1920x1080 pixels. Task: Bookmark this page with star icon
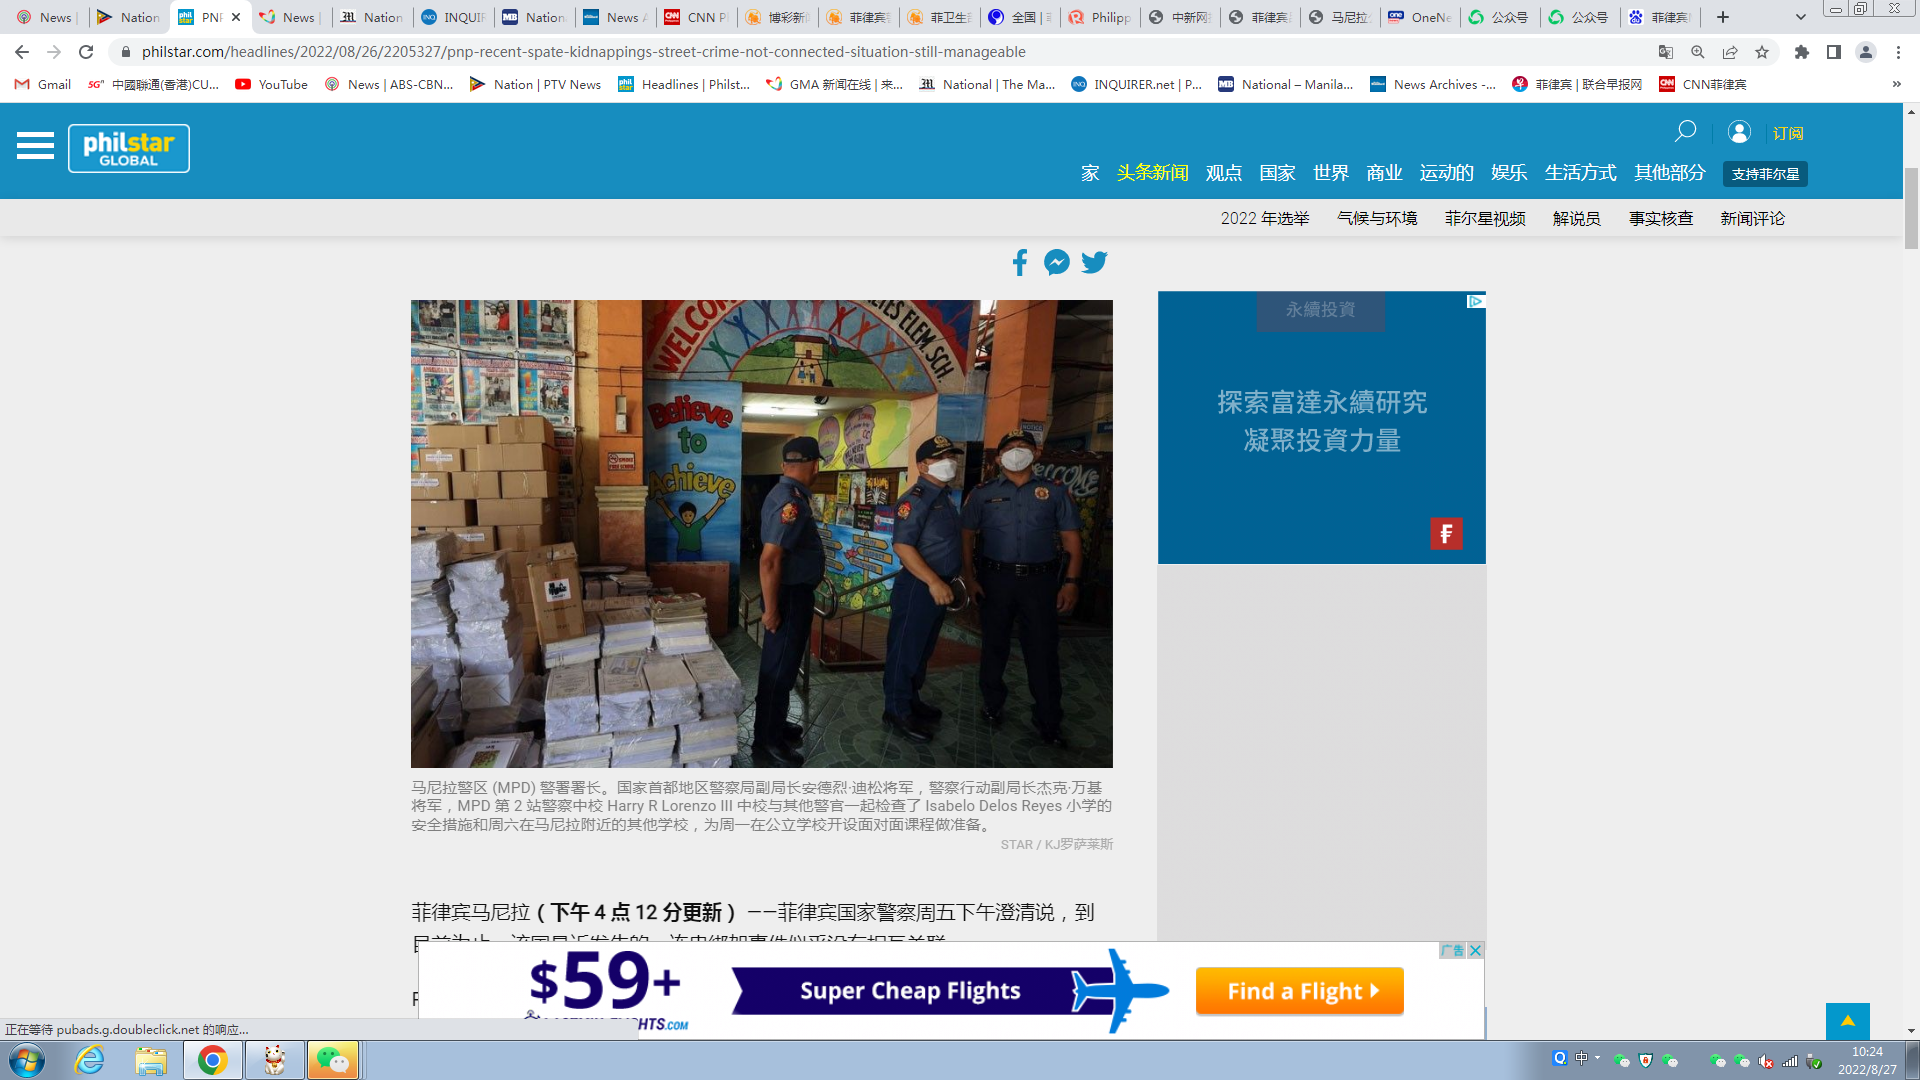pyautogui.click(x=1762, y=52)
